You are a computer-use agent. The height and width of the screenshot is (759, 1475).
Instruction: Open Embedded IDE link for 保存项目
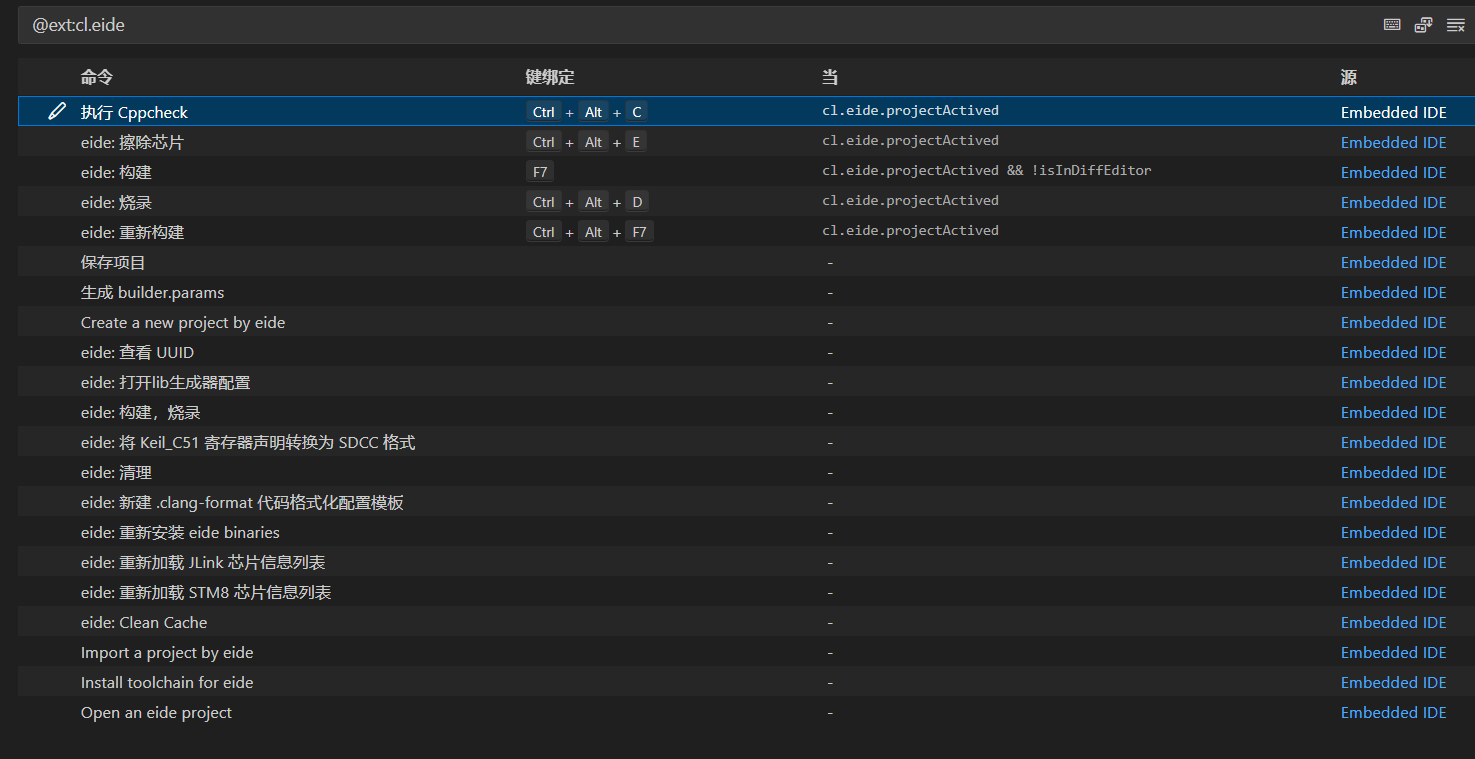[x=1393, y=262]
